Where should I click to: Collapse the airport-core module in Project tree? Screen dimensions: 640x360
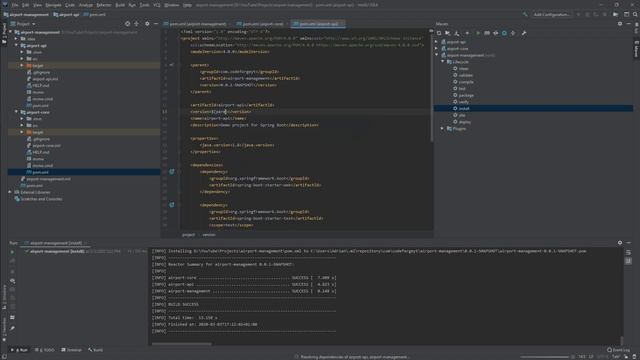(x=16, y=112)
